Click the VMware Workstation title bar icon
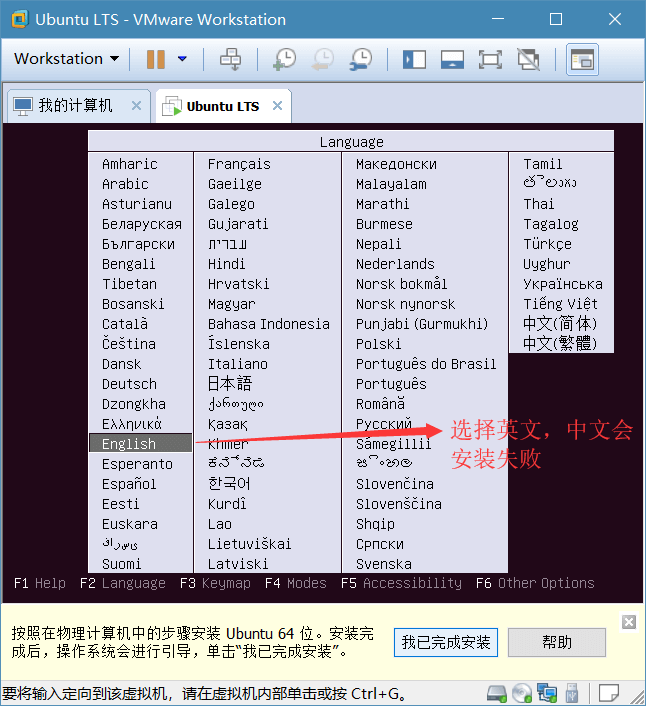 coord(20,20)
